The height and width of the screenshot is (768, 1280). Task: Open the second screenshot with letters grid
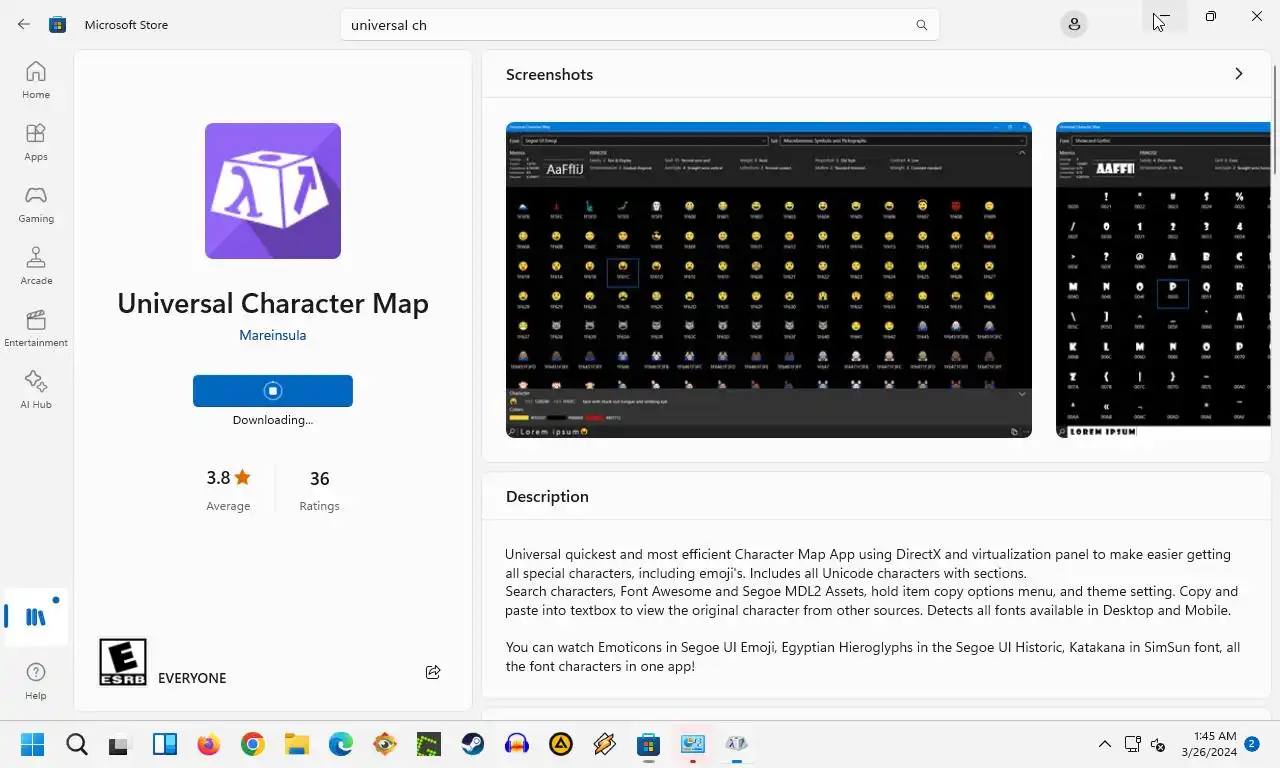tap(1163, 280)
